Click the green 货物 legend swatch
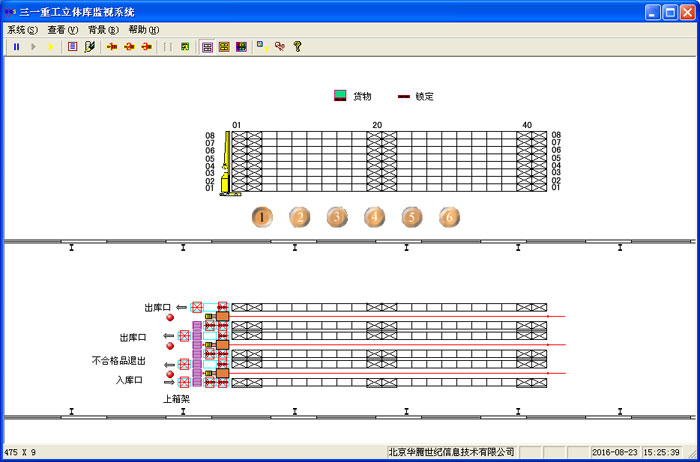 pyautogui.click(x=340, y=96)
